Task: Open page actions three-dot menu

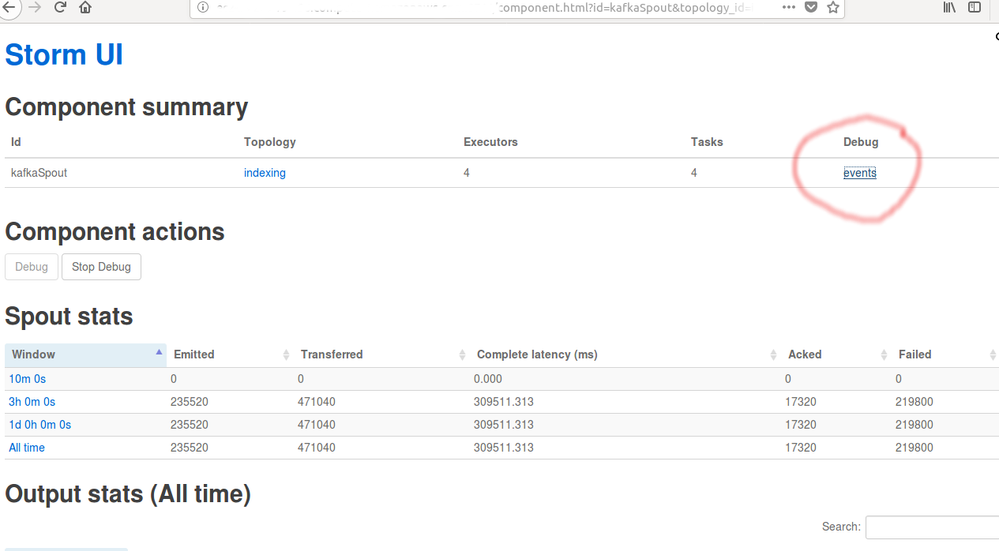Action: point(789,8)
